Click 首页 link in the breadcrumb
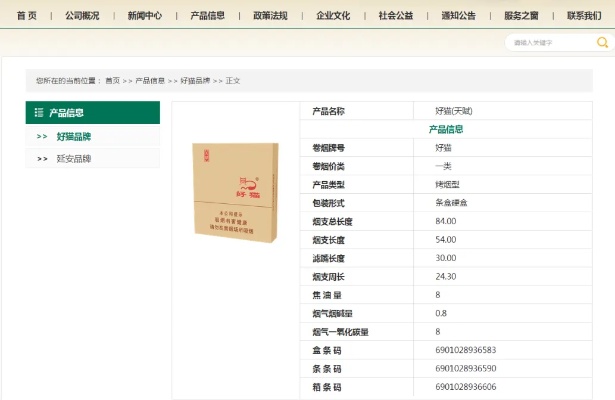 click(x=113, y=81)
